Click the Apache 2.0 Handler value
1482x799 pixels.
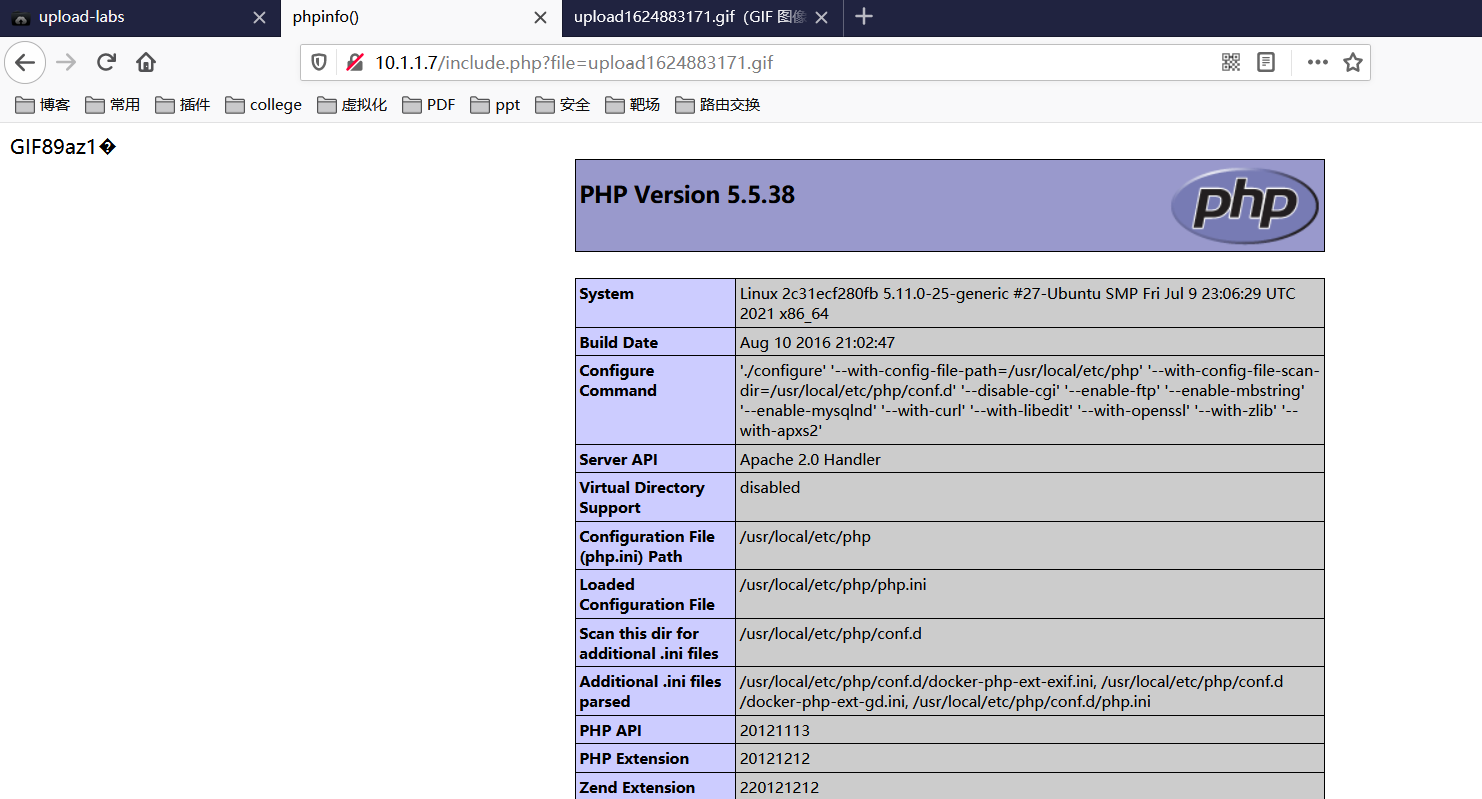pyautogui.click(x=810, y=459)
